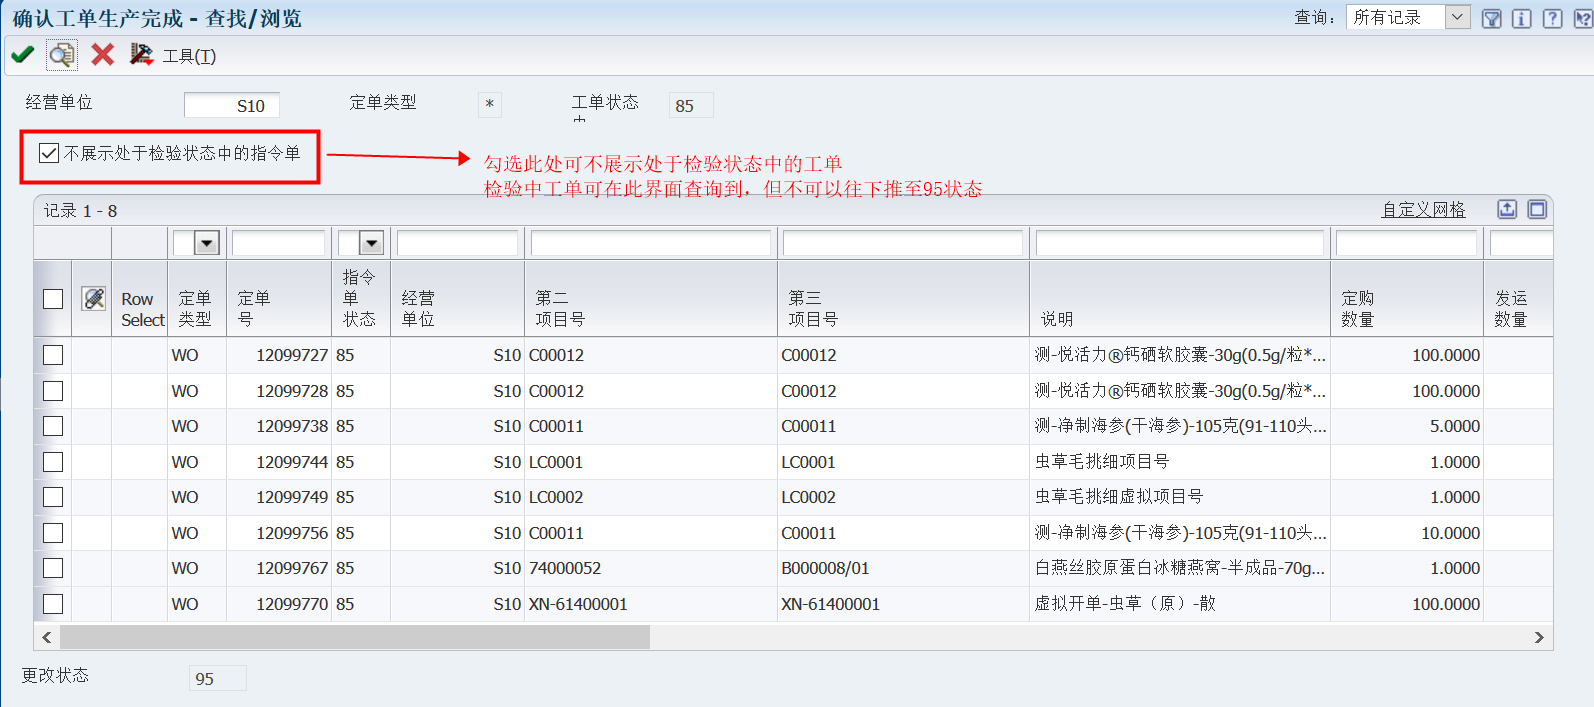Click the 定单号 column filter field
This screenshot has width=1594, height=707.
tap(278, 243)
